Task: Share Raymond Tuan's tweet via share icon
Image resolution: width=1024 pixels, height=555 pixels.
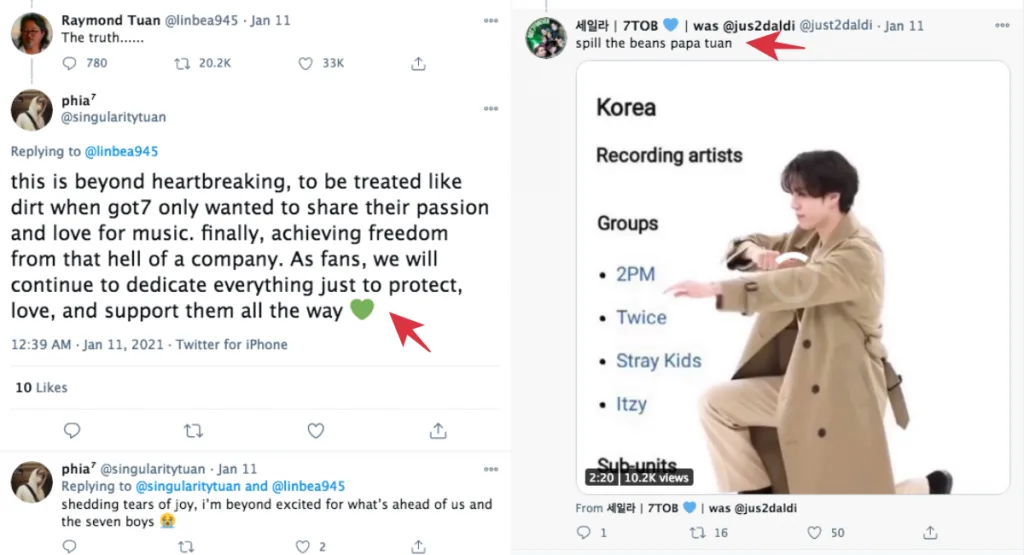Action: coord(418,63)
